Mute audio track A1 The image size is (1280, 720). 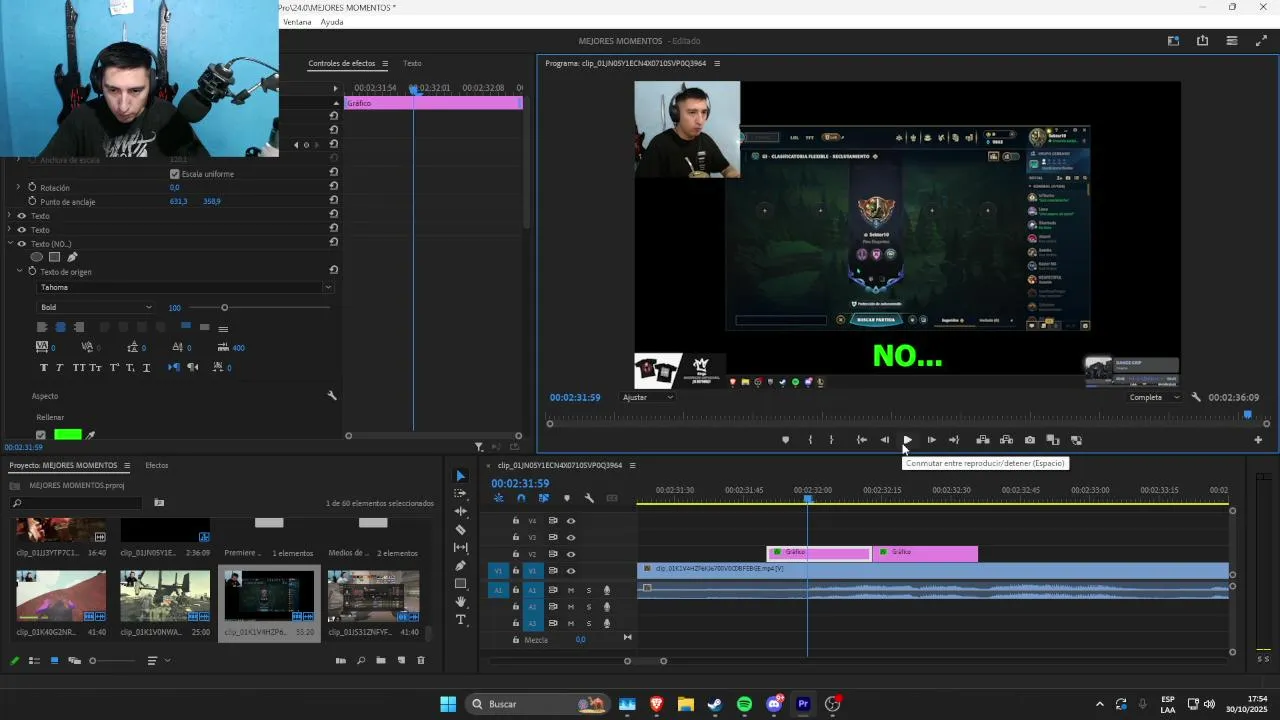tap(571, 590)
